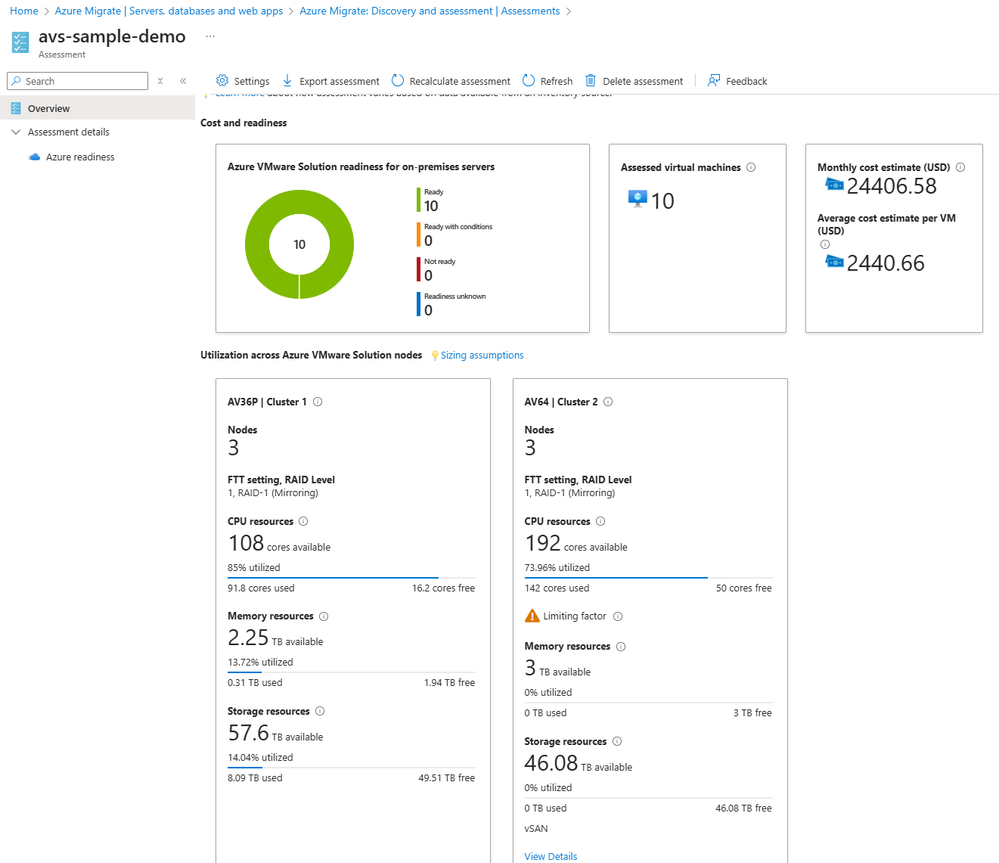Click the assessed virtual machines monitor icon

(x=637, y=199)
